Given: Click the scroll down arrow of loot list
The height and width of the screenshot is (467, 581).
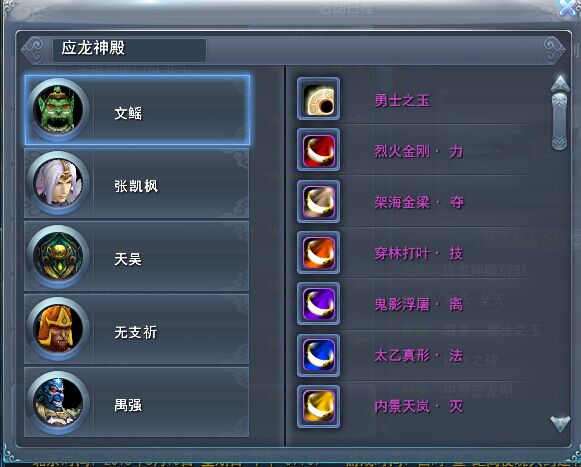Looking at the screenshot, I should click(560, 424).
